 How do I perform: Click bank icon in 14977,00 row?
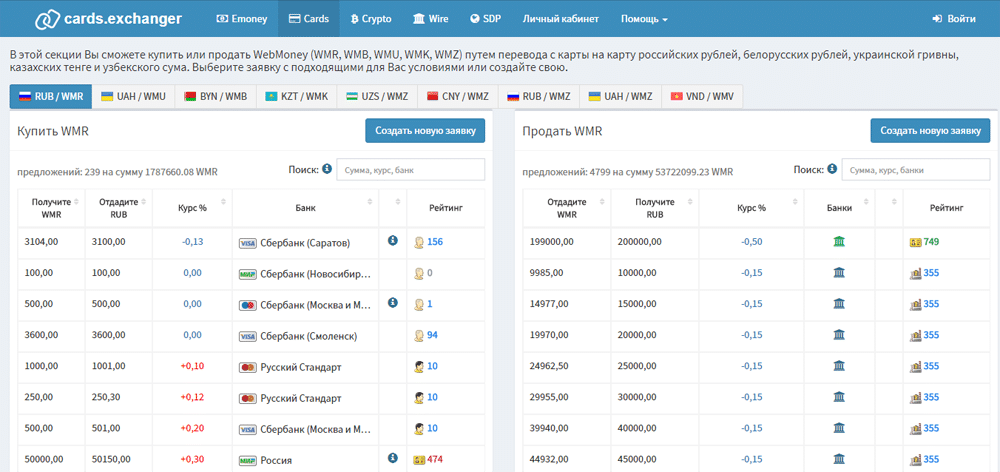pos(839,304)
